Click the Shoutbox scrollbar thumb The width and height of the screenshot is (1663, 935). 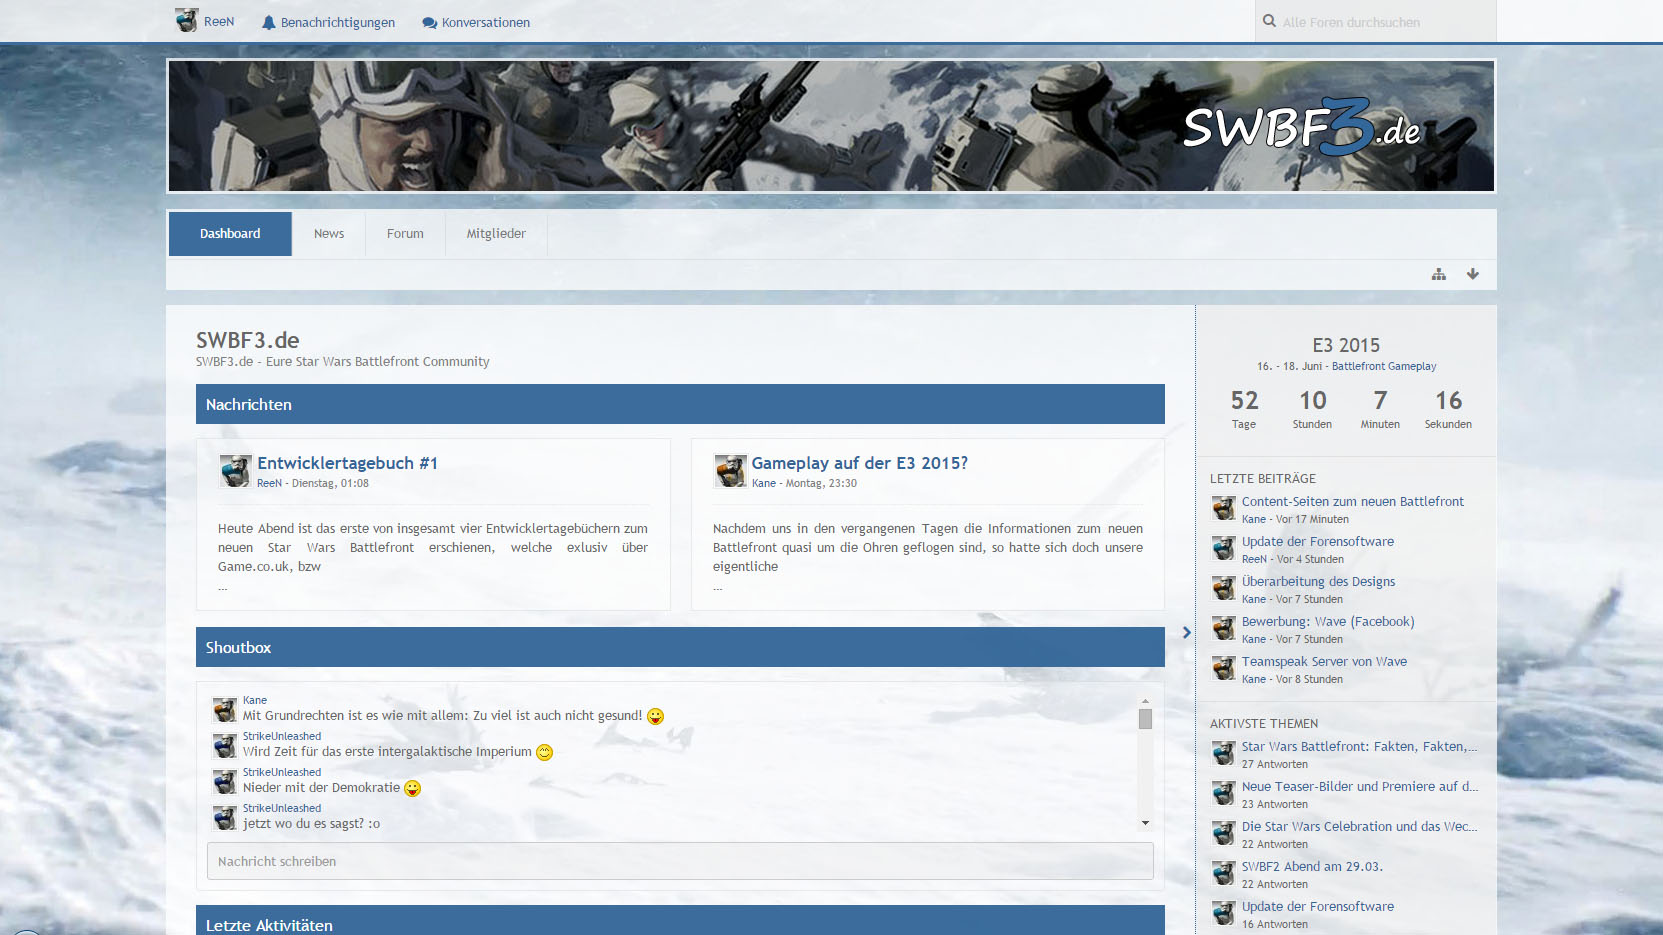(1145, 718)
